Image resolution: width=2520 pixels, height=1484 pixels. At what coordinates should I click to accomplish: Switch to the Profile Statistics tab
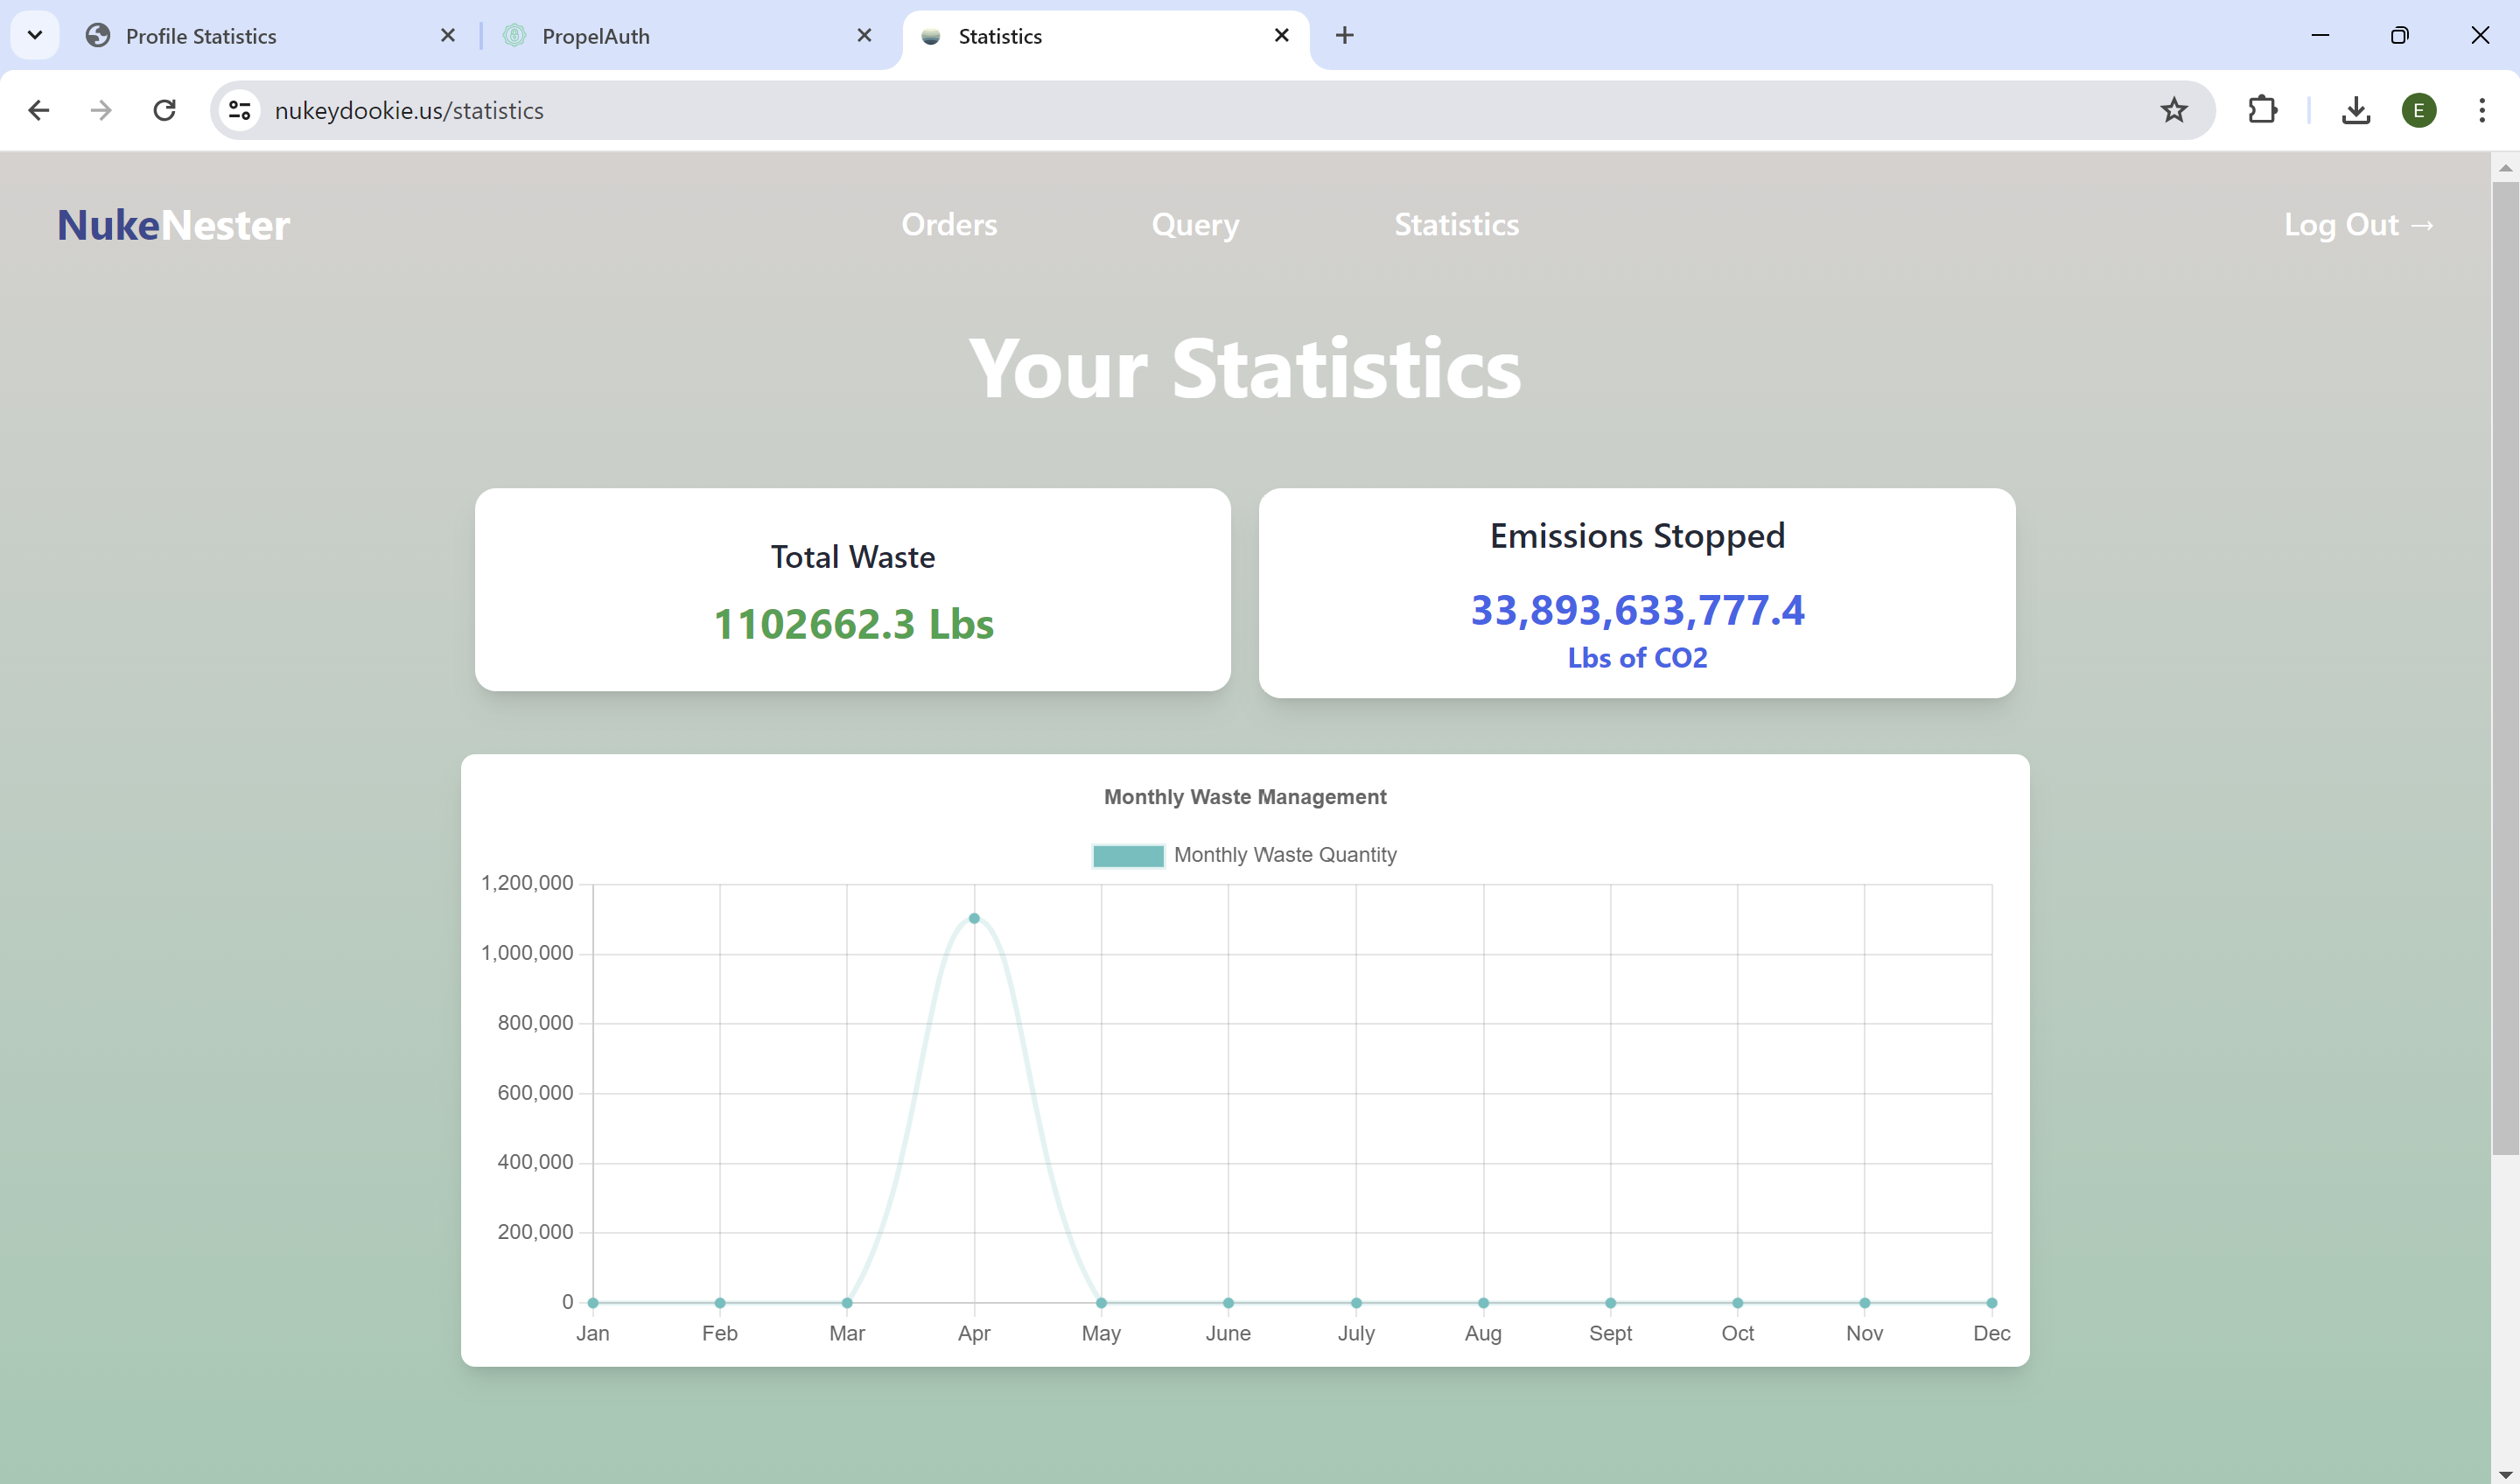click(x=200, y=36)
